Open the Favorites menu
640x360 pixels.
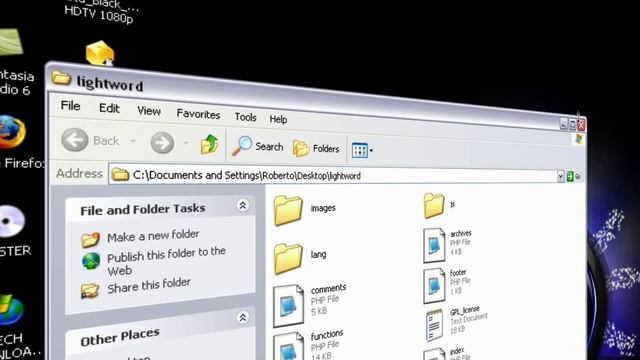[x=198, y=114]
